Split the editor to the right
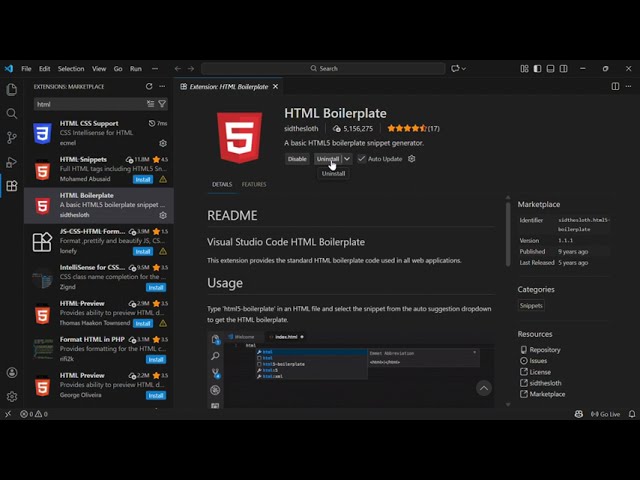Screen dimensions: 640x480 [x=615, y=87]
